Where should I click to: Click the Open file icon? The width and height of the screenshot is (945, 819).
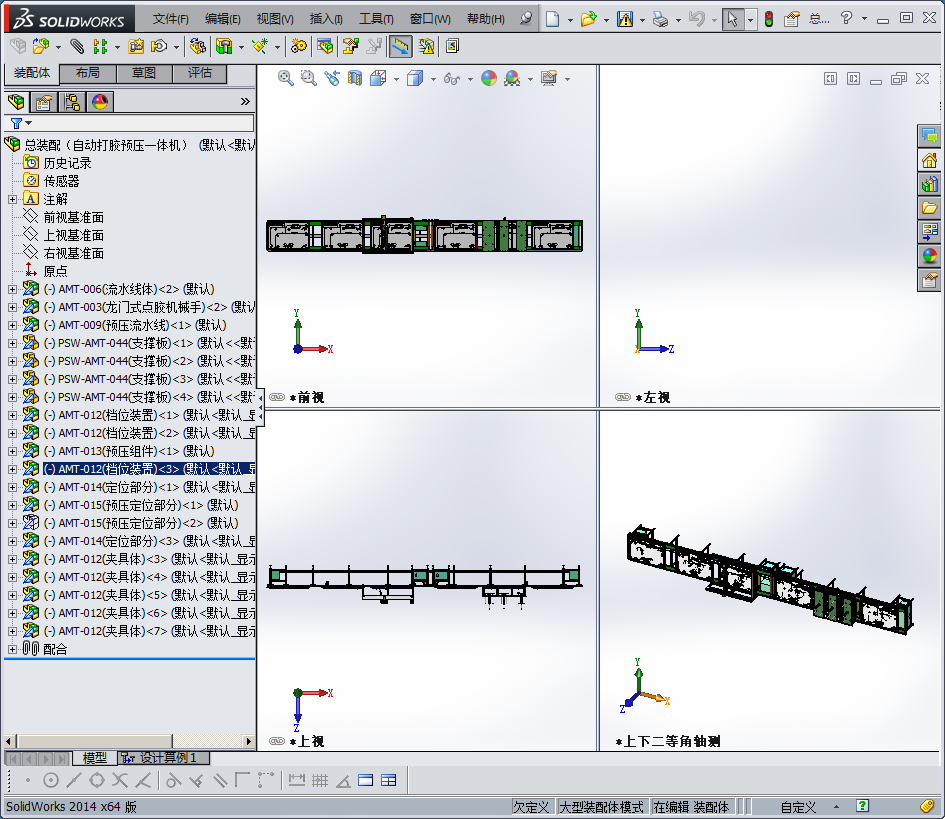[588, 19]
